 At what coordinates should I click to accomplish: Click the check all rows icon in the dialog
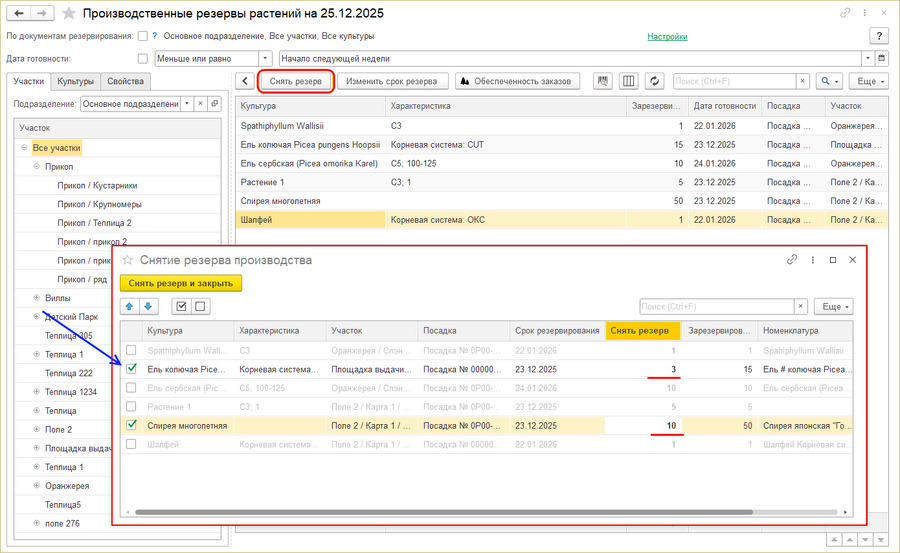click(181, 307)
